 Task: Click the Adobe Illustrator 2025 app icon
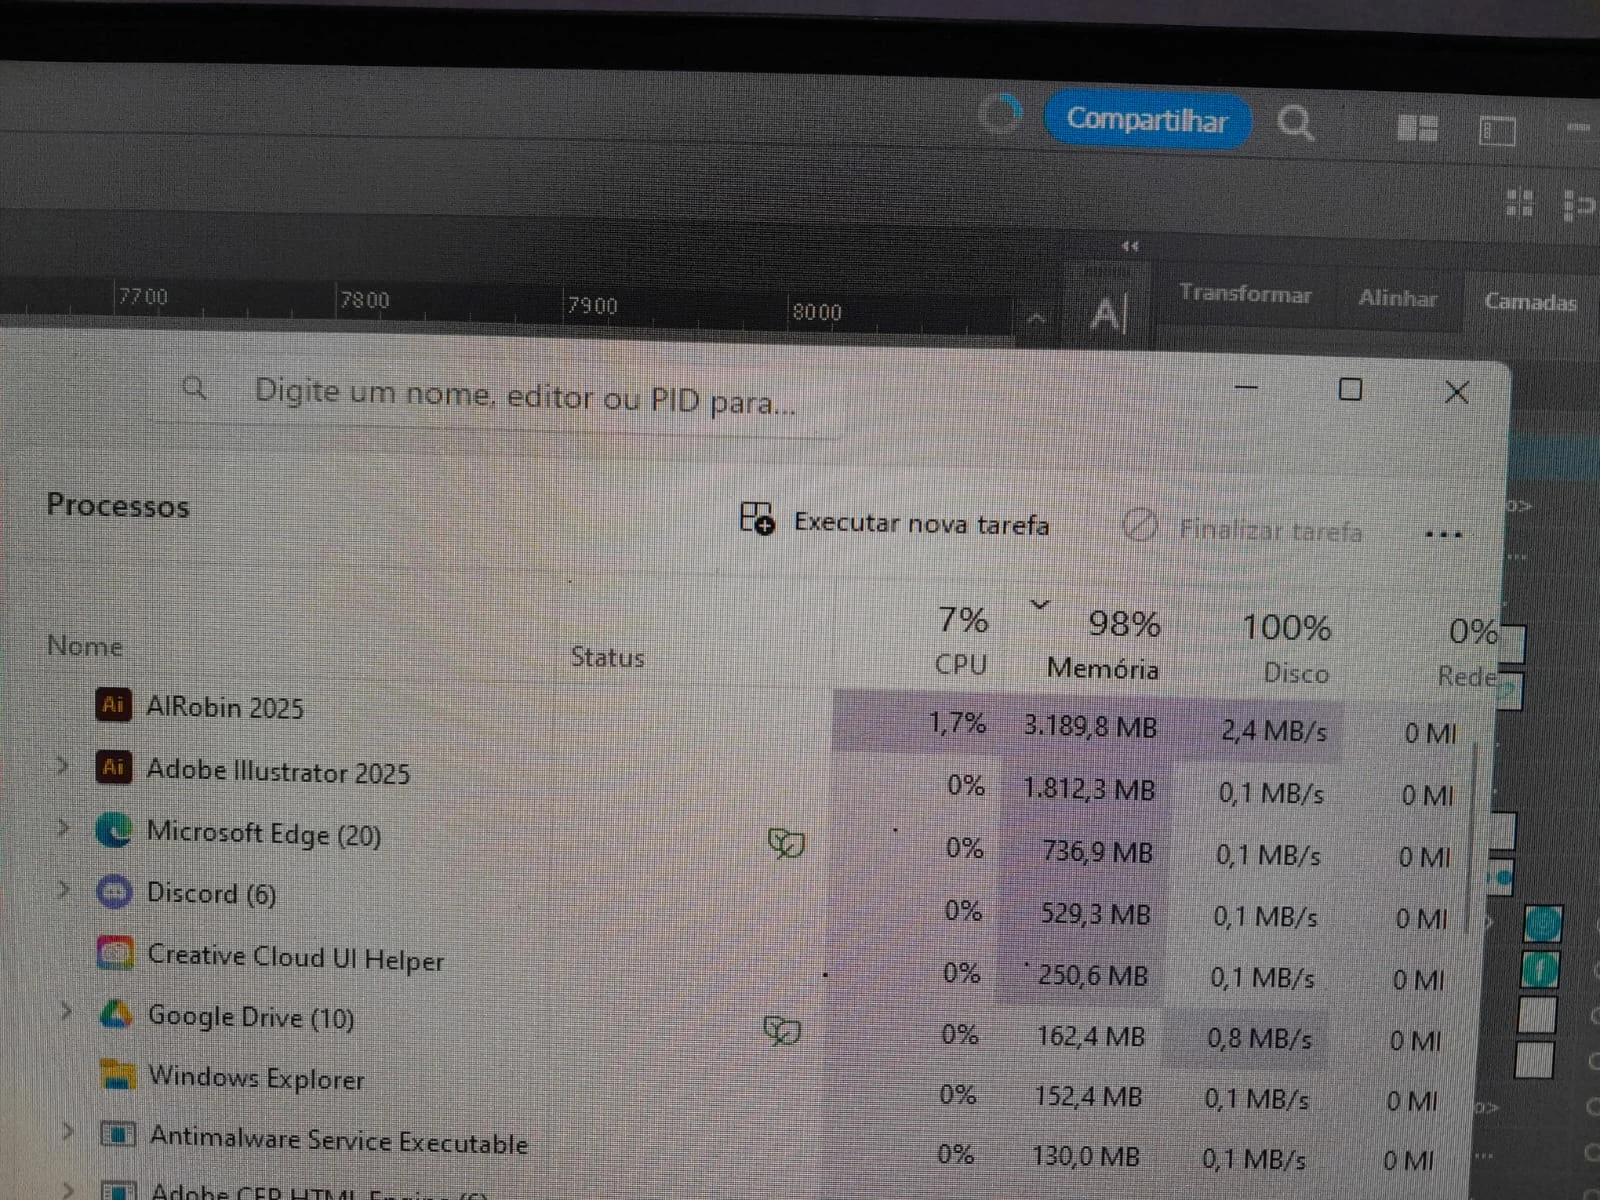(x=113, y=768)
